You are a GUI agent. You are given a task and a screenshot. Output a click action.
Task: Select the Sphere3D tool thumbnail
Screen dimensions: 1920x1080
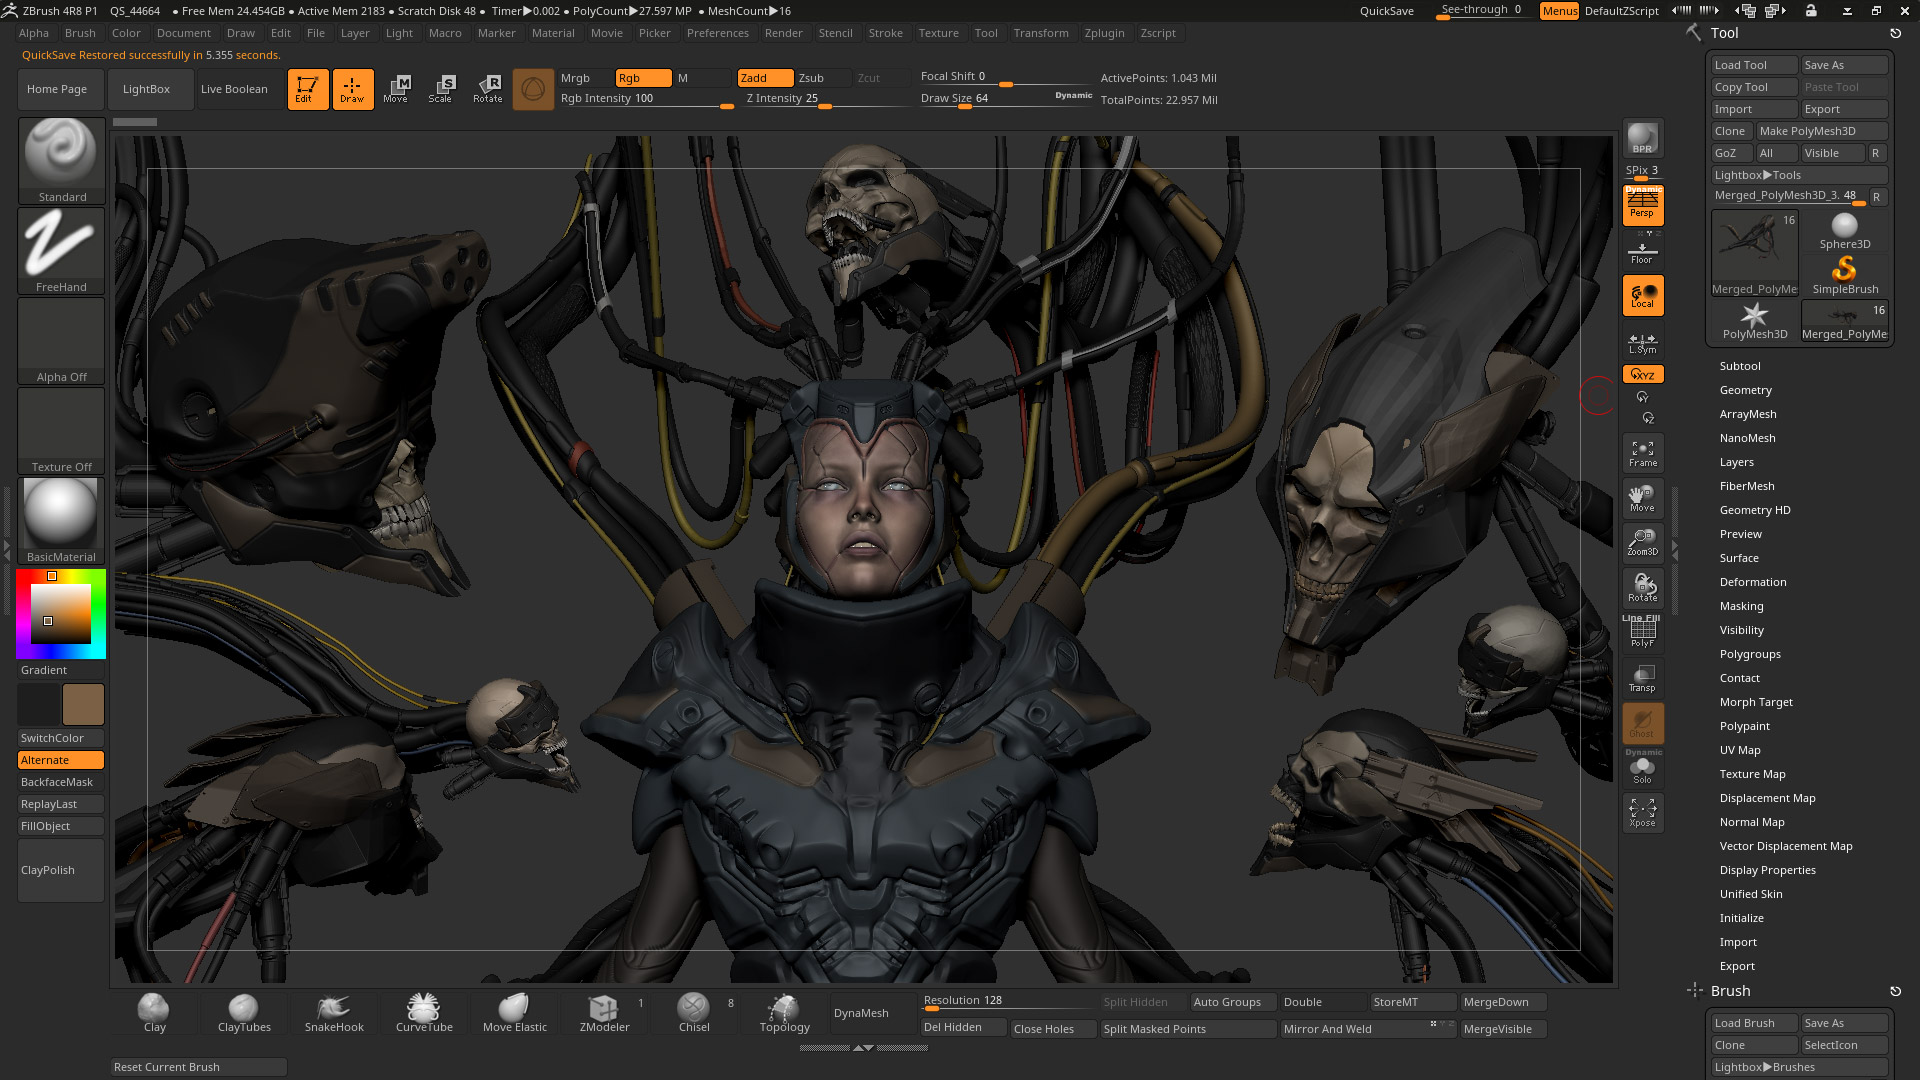tap(1844, 231)
